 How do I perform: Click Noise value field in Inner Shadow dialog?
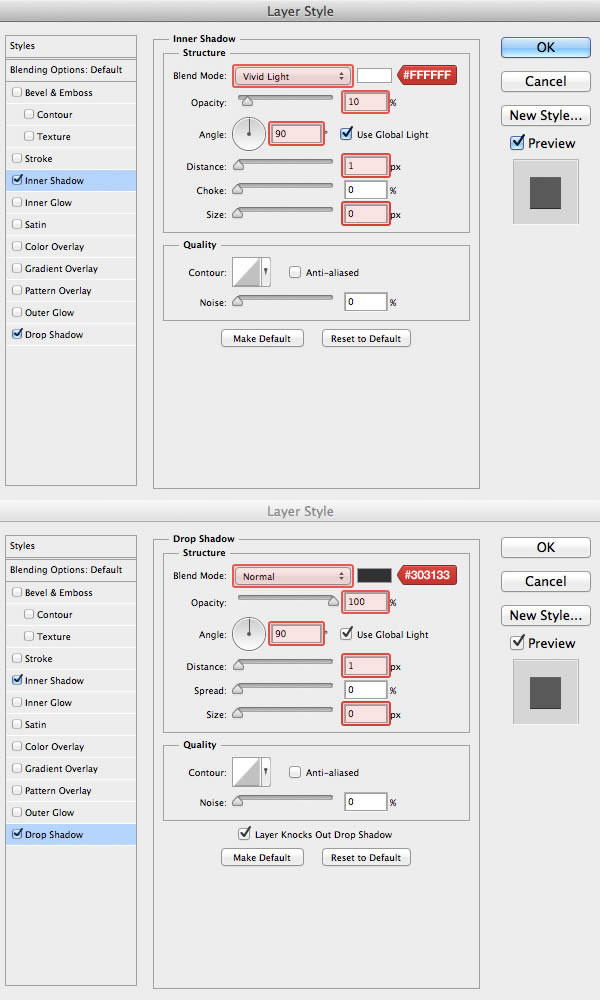[x=365, y=302]
